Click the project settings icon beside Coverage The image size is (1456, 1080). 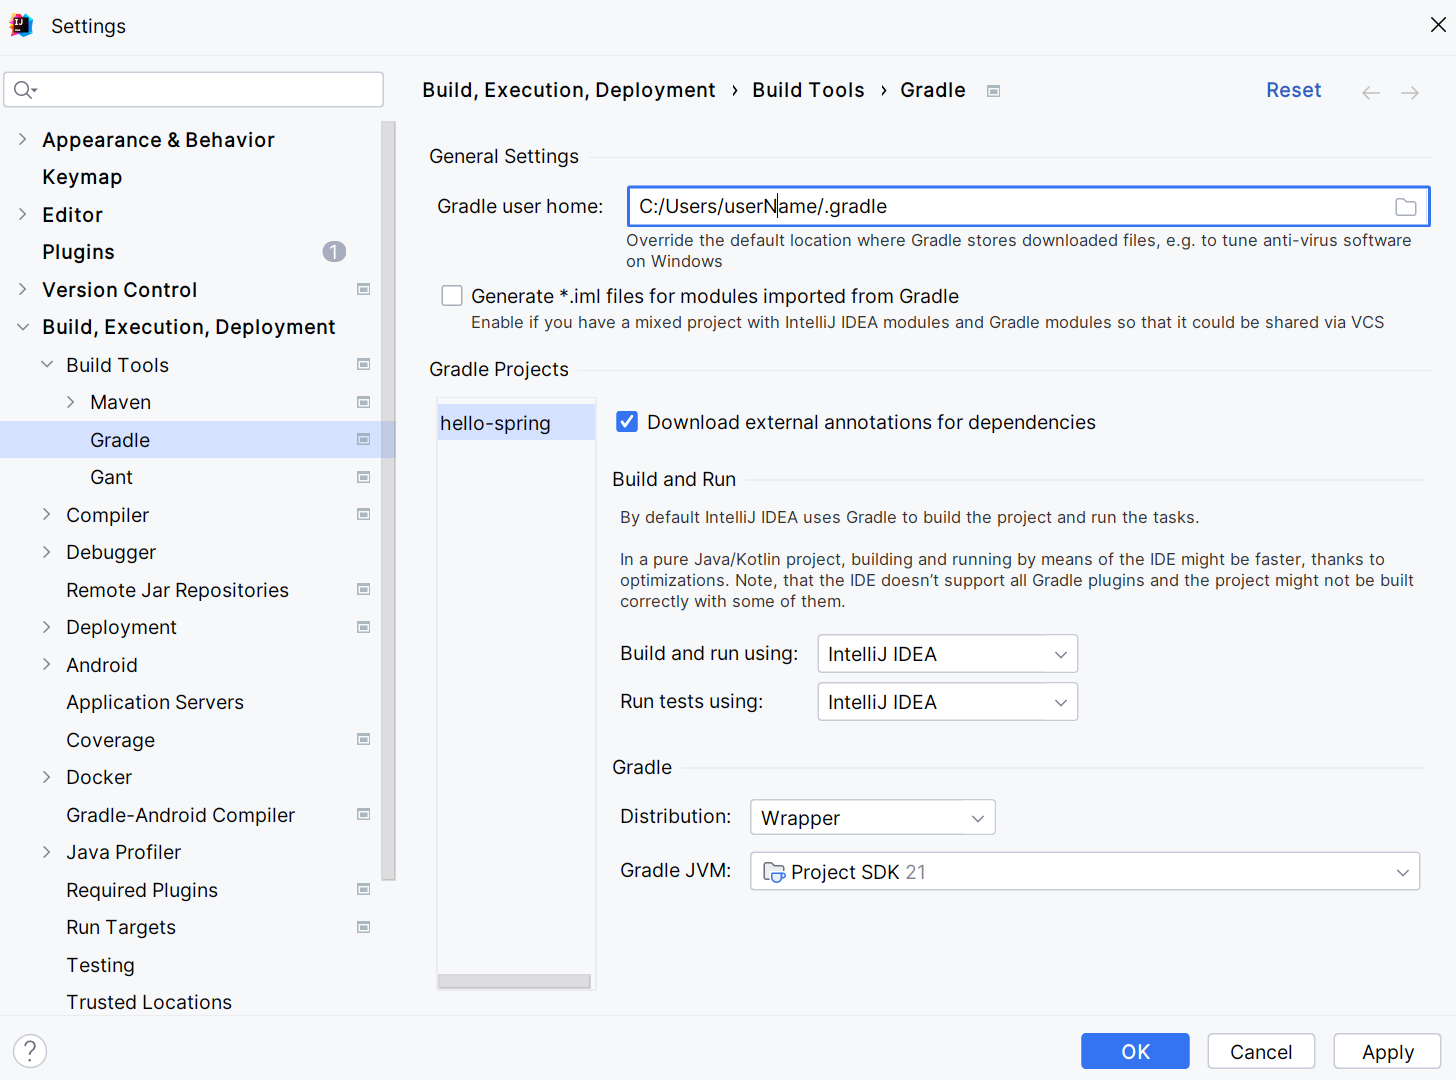[364, 740]
